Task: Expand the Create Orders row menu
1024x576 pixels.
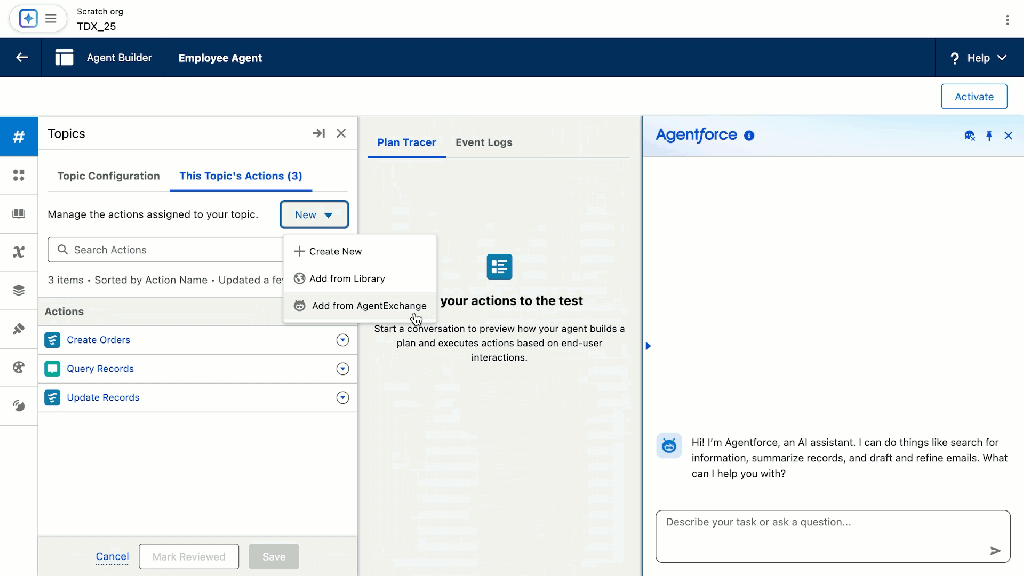Action: pyautogui.click(x=343, y=340)
